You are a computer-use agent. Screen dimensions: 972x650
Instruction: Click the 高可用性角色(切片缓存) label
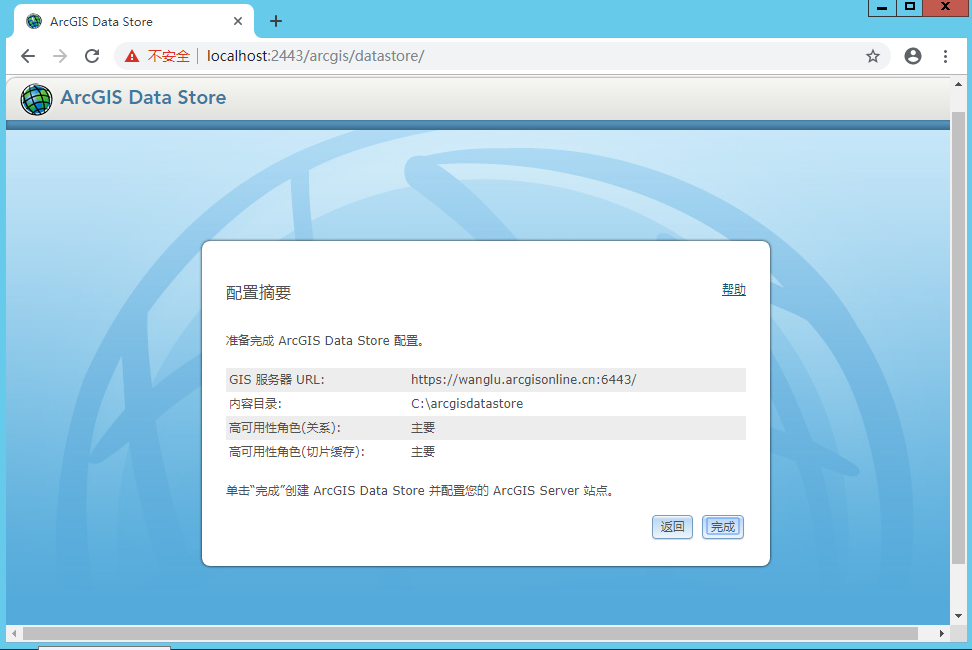[297, 452]
